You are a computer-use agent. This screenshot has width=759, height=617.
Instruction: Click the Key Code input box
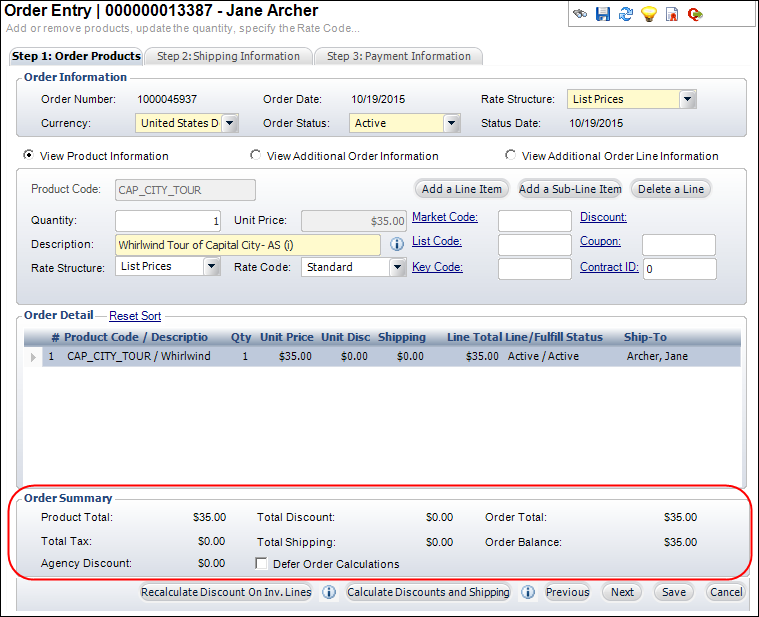pos(535,269)
